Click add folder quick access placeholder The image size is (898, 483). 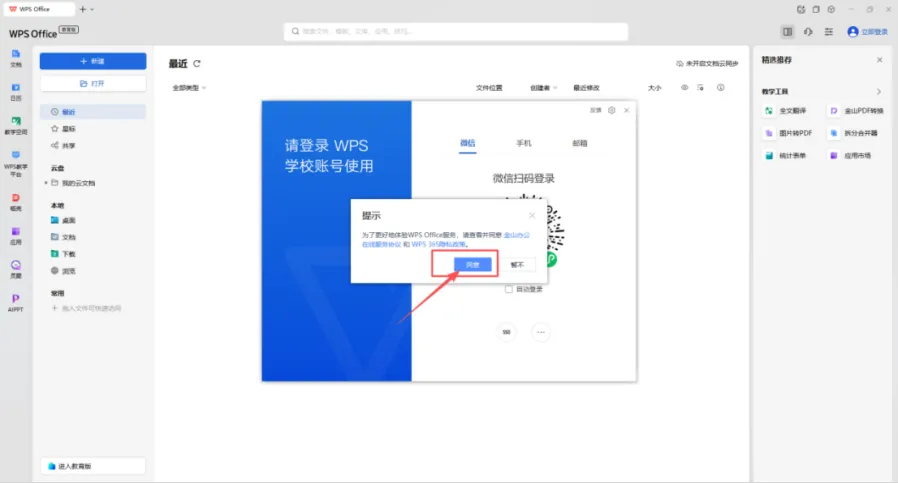(86, 308)
